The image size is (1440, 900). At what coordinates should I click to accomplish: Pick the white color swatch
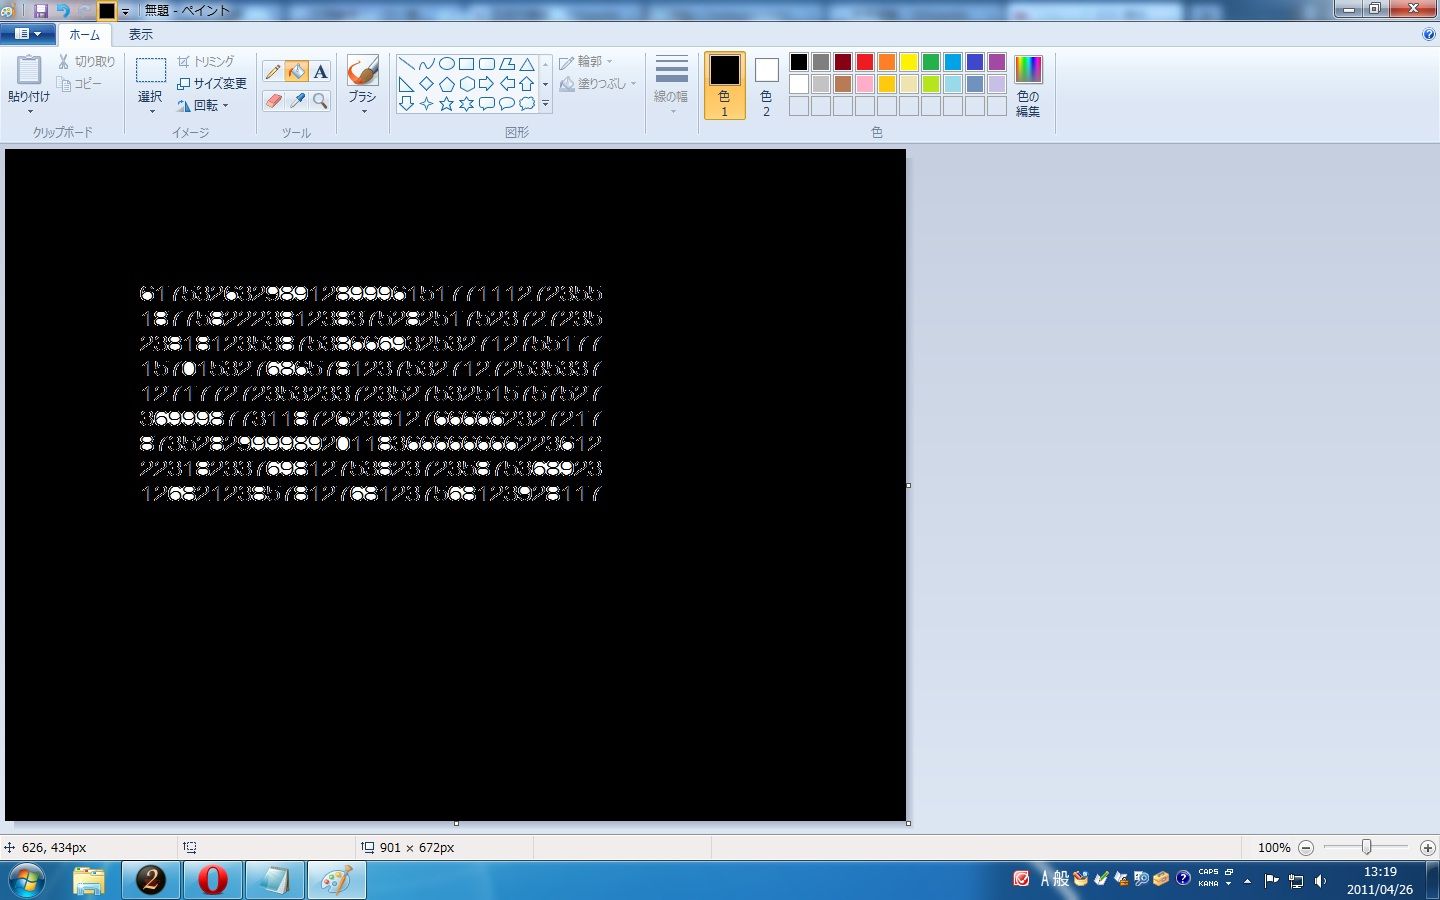coord(799,84)
